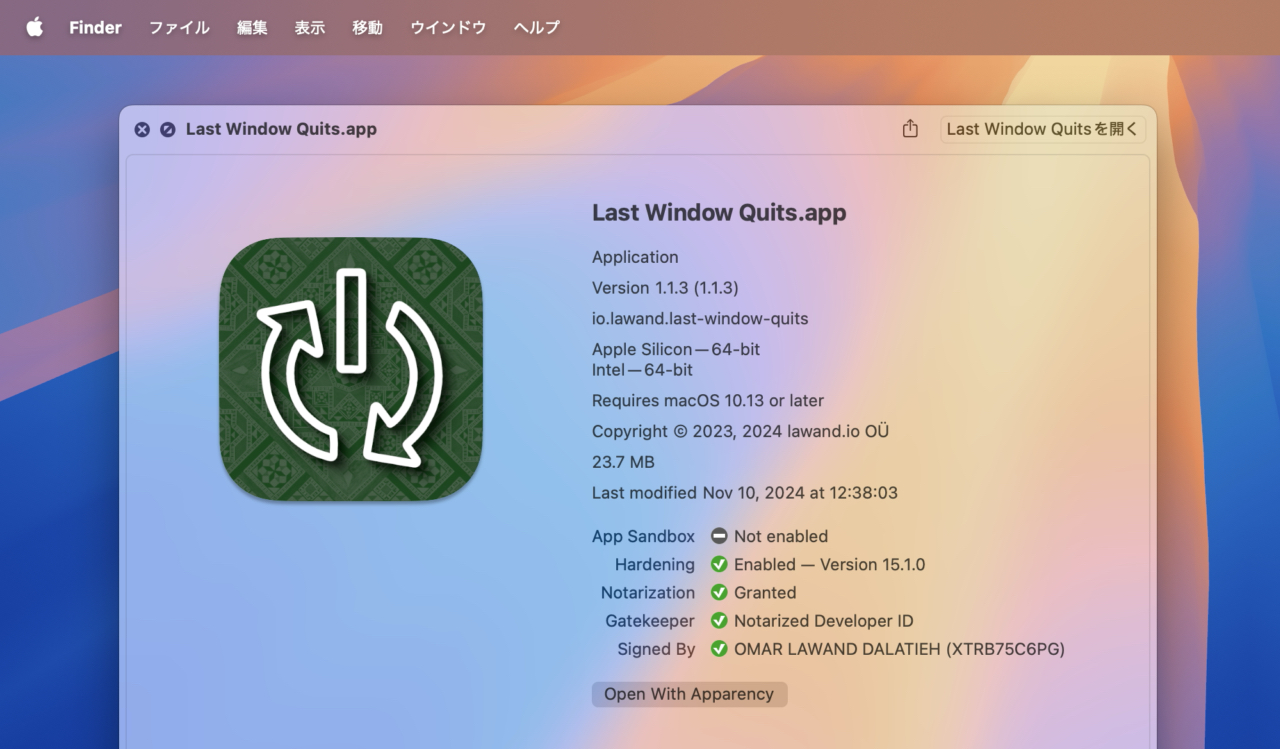Click the 'Requires macOS 10.13 or later' text

click(708, 401)
